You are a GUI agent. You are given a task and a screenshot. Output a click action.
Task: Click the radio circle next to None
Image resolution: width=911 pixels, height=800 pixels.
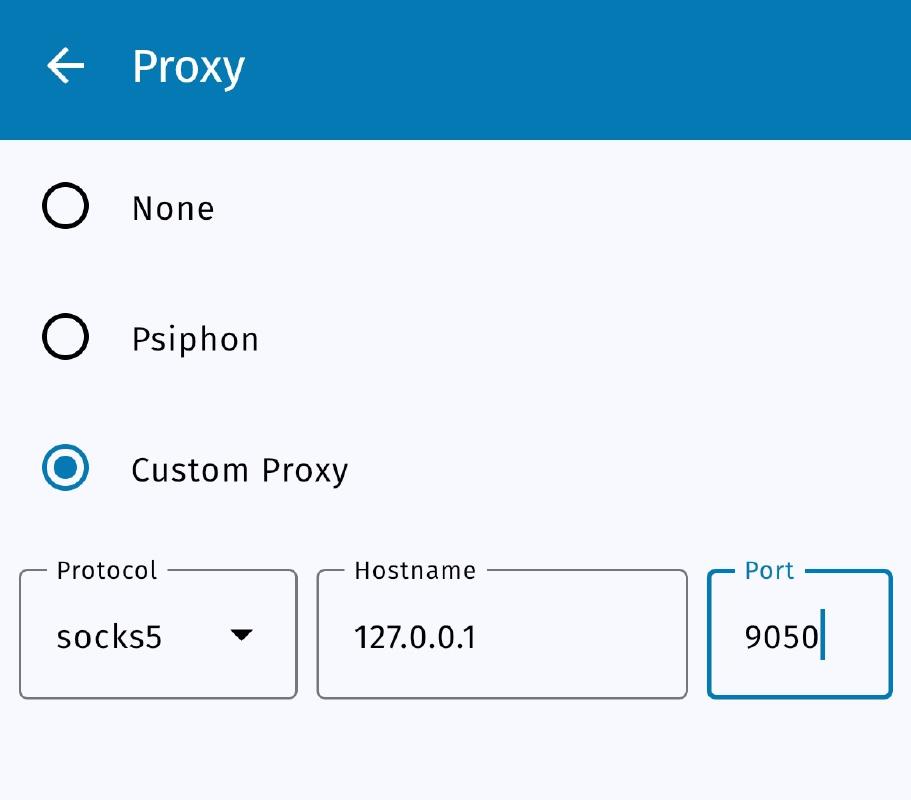coord(65,206)
